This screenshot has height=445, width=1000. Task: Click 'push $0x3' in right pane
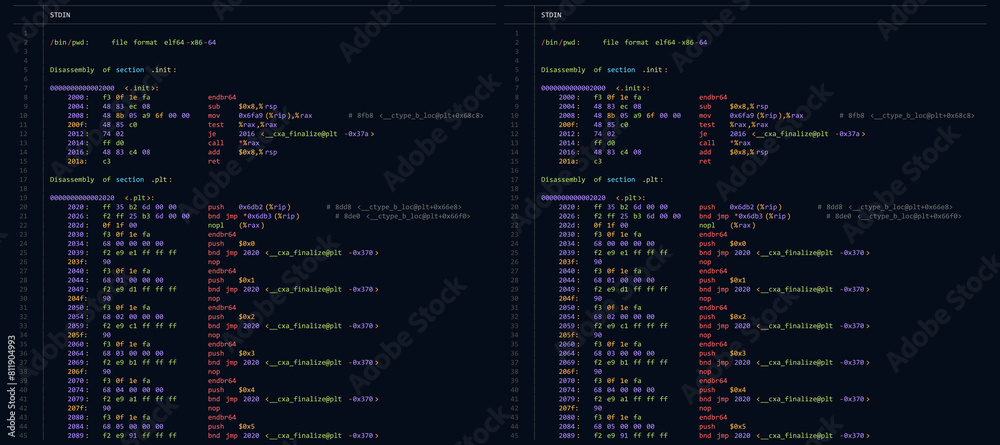click(723, 354)
